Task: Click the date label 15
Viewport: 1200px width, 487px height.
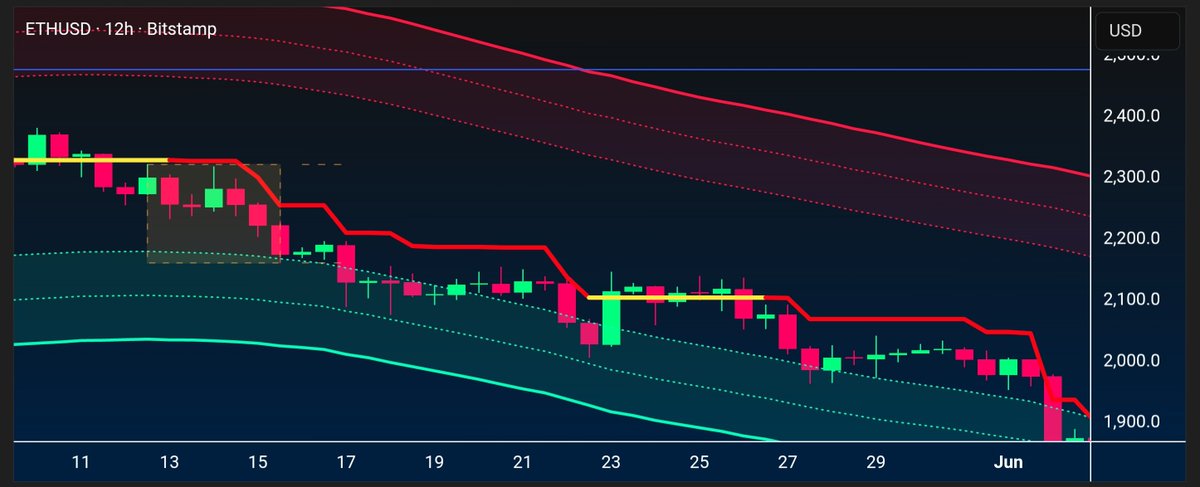Action: [x=258, y=462]
